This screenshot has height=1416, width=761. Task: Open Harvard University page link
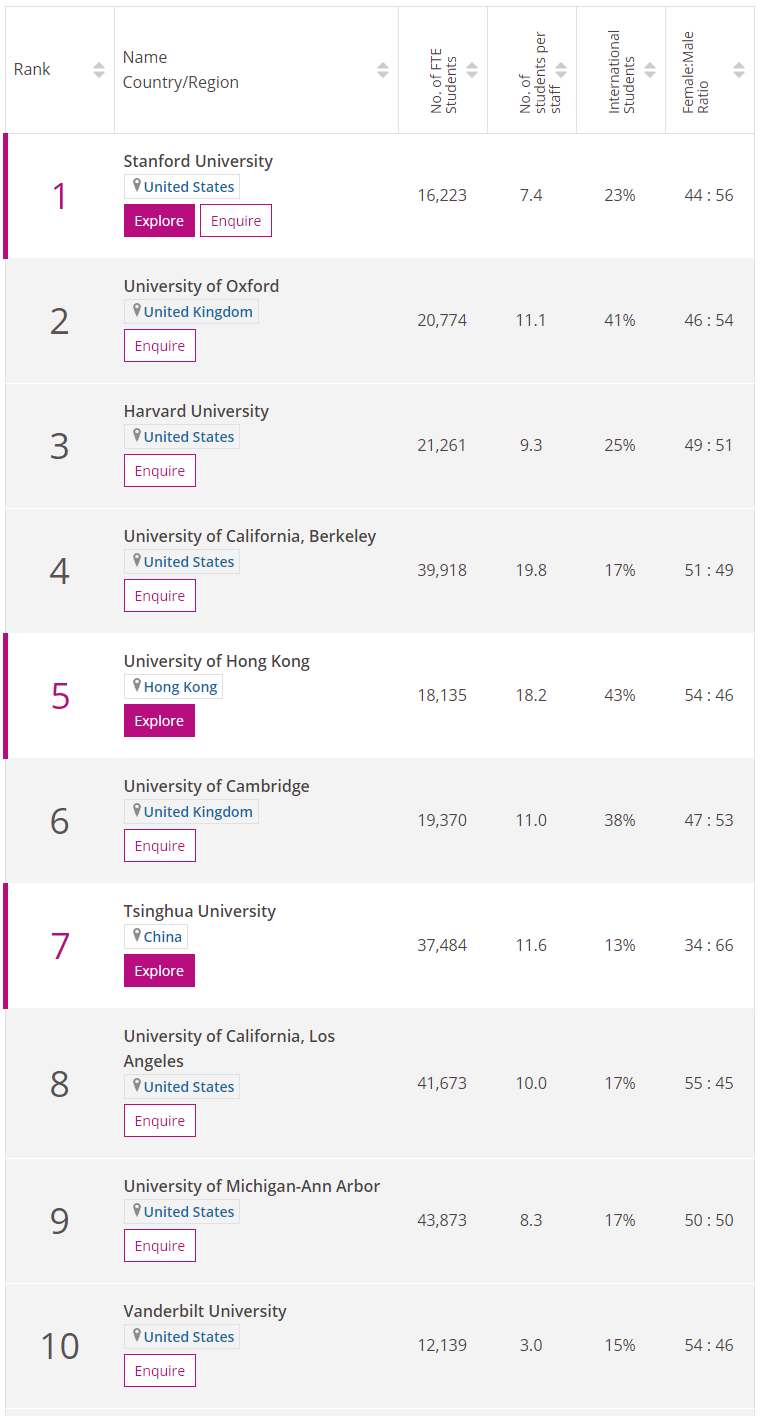tap(196, 411)
